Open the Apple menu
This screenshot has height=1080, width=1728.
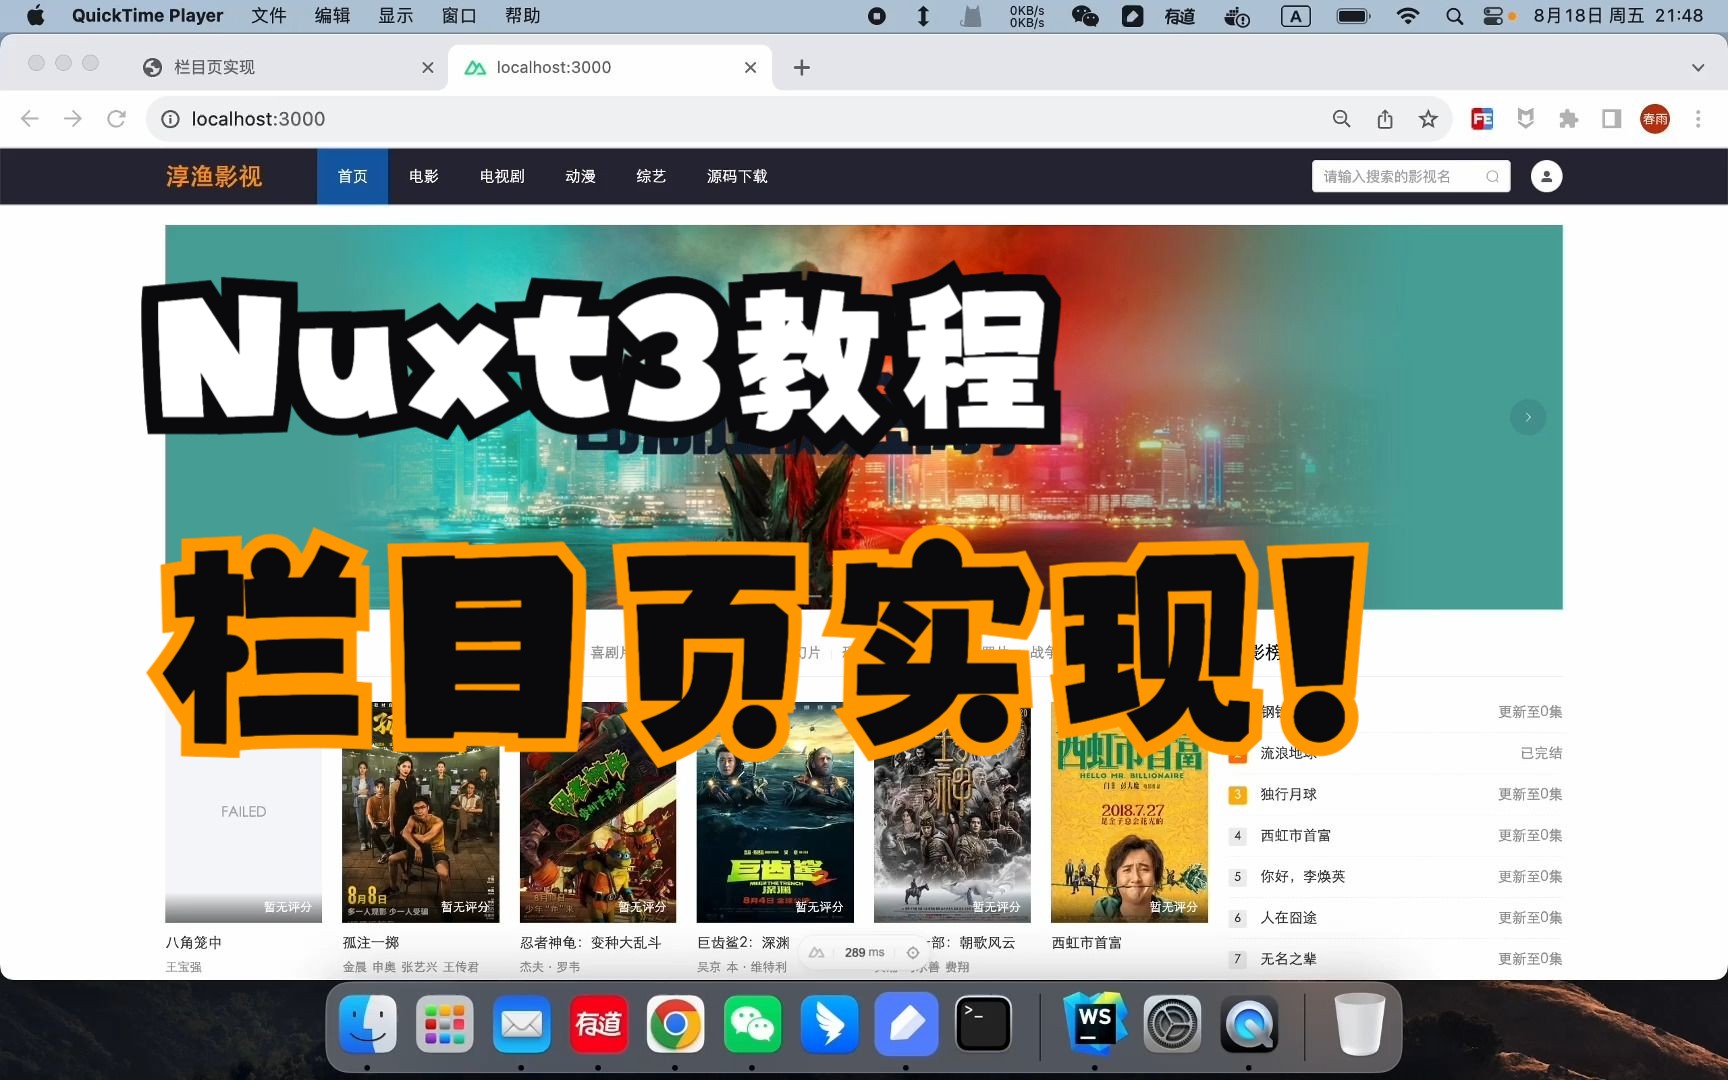[x=36, y=16]
